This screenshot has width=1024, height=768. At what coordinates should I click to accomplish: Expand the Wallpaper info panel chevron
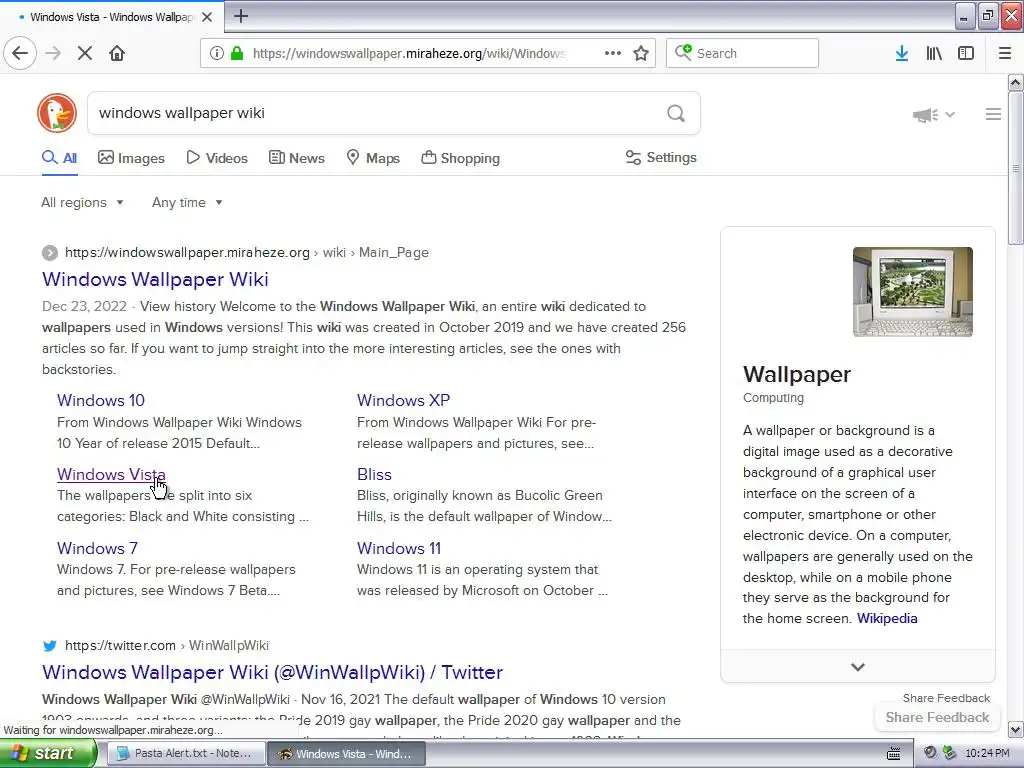pos(858,667)
